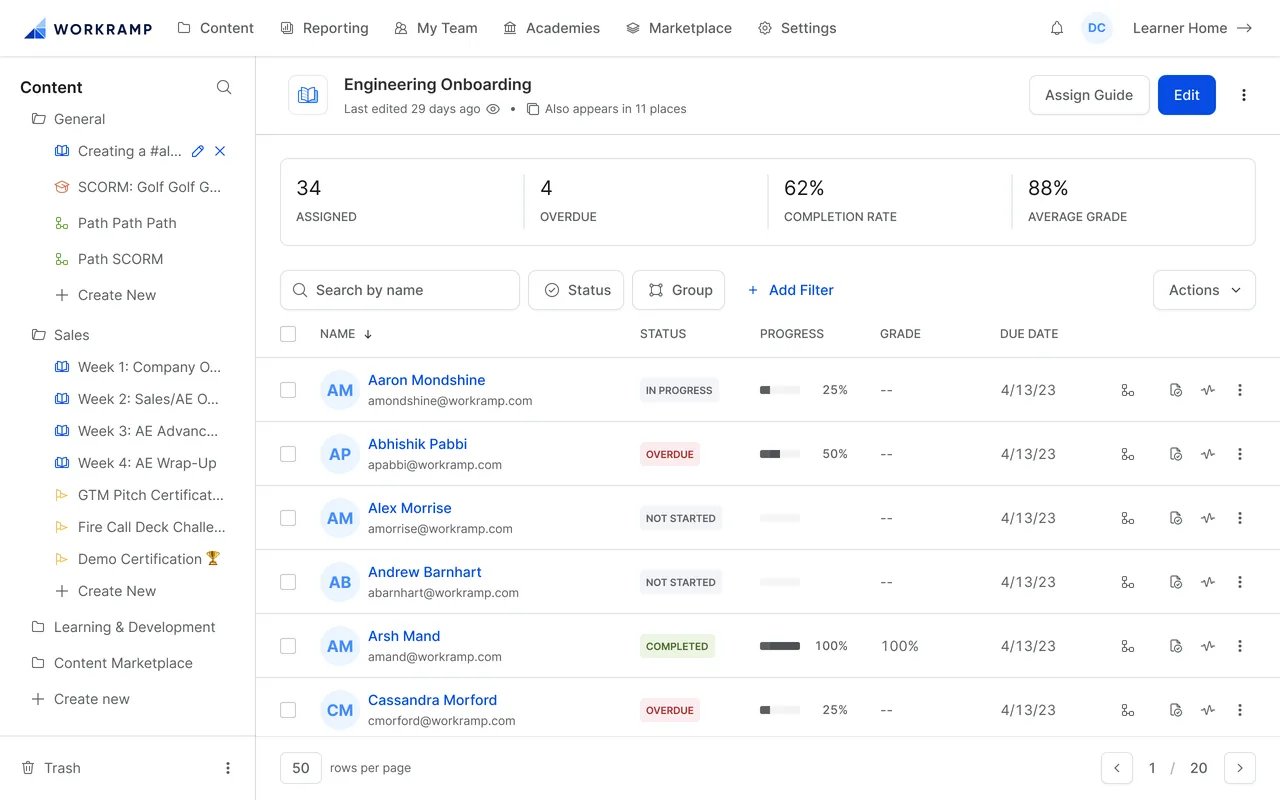The height and width of the screenshot is (800, 1280).
Task: Toggle the eye icon beside Last edited
Action: [x=493, y=109]
